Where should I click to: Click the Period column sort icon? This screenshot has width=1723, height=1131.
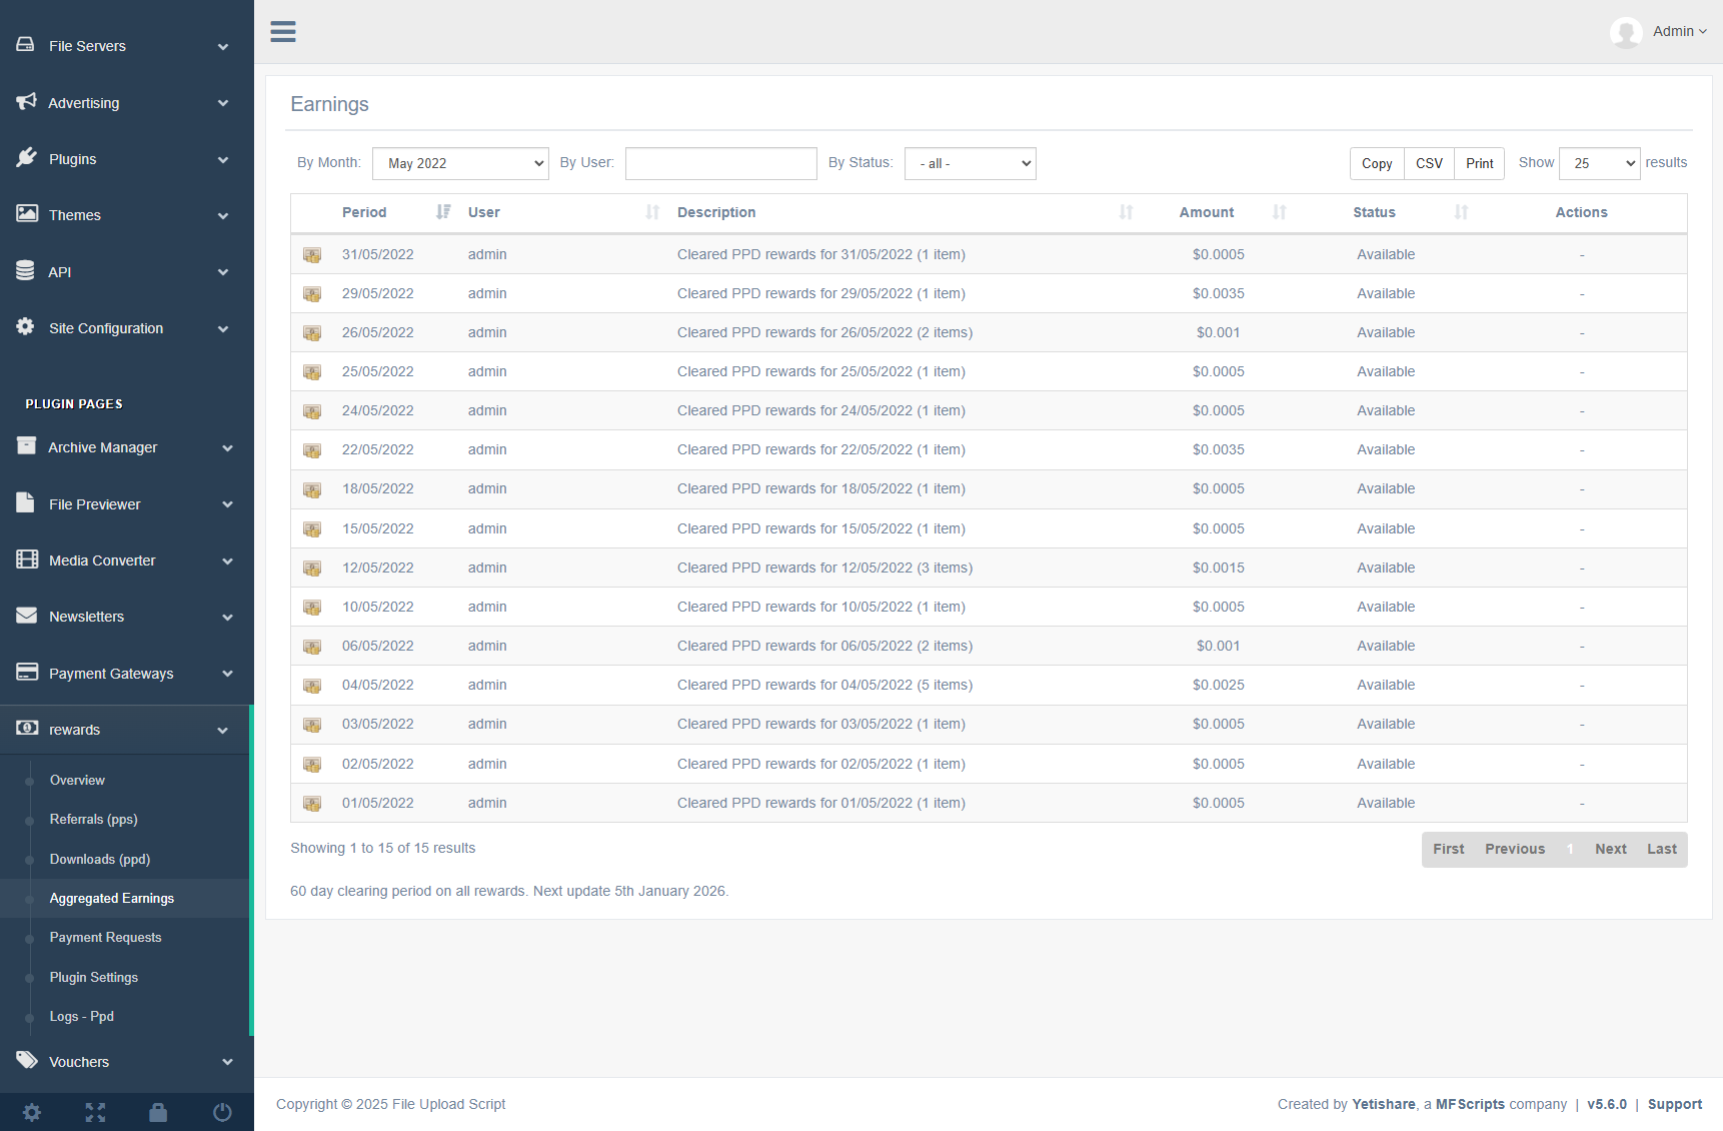443,212
